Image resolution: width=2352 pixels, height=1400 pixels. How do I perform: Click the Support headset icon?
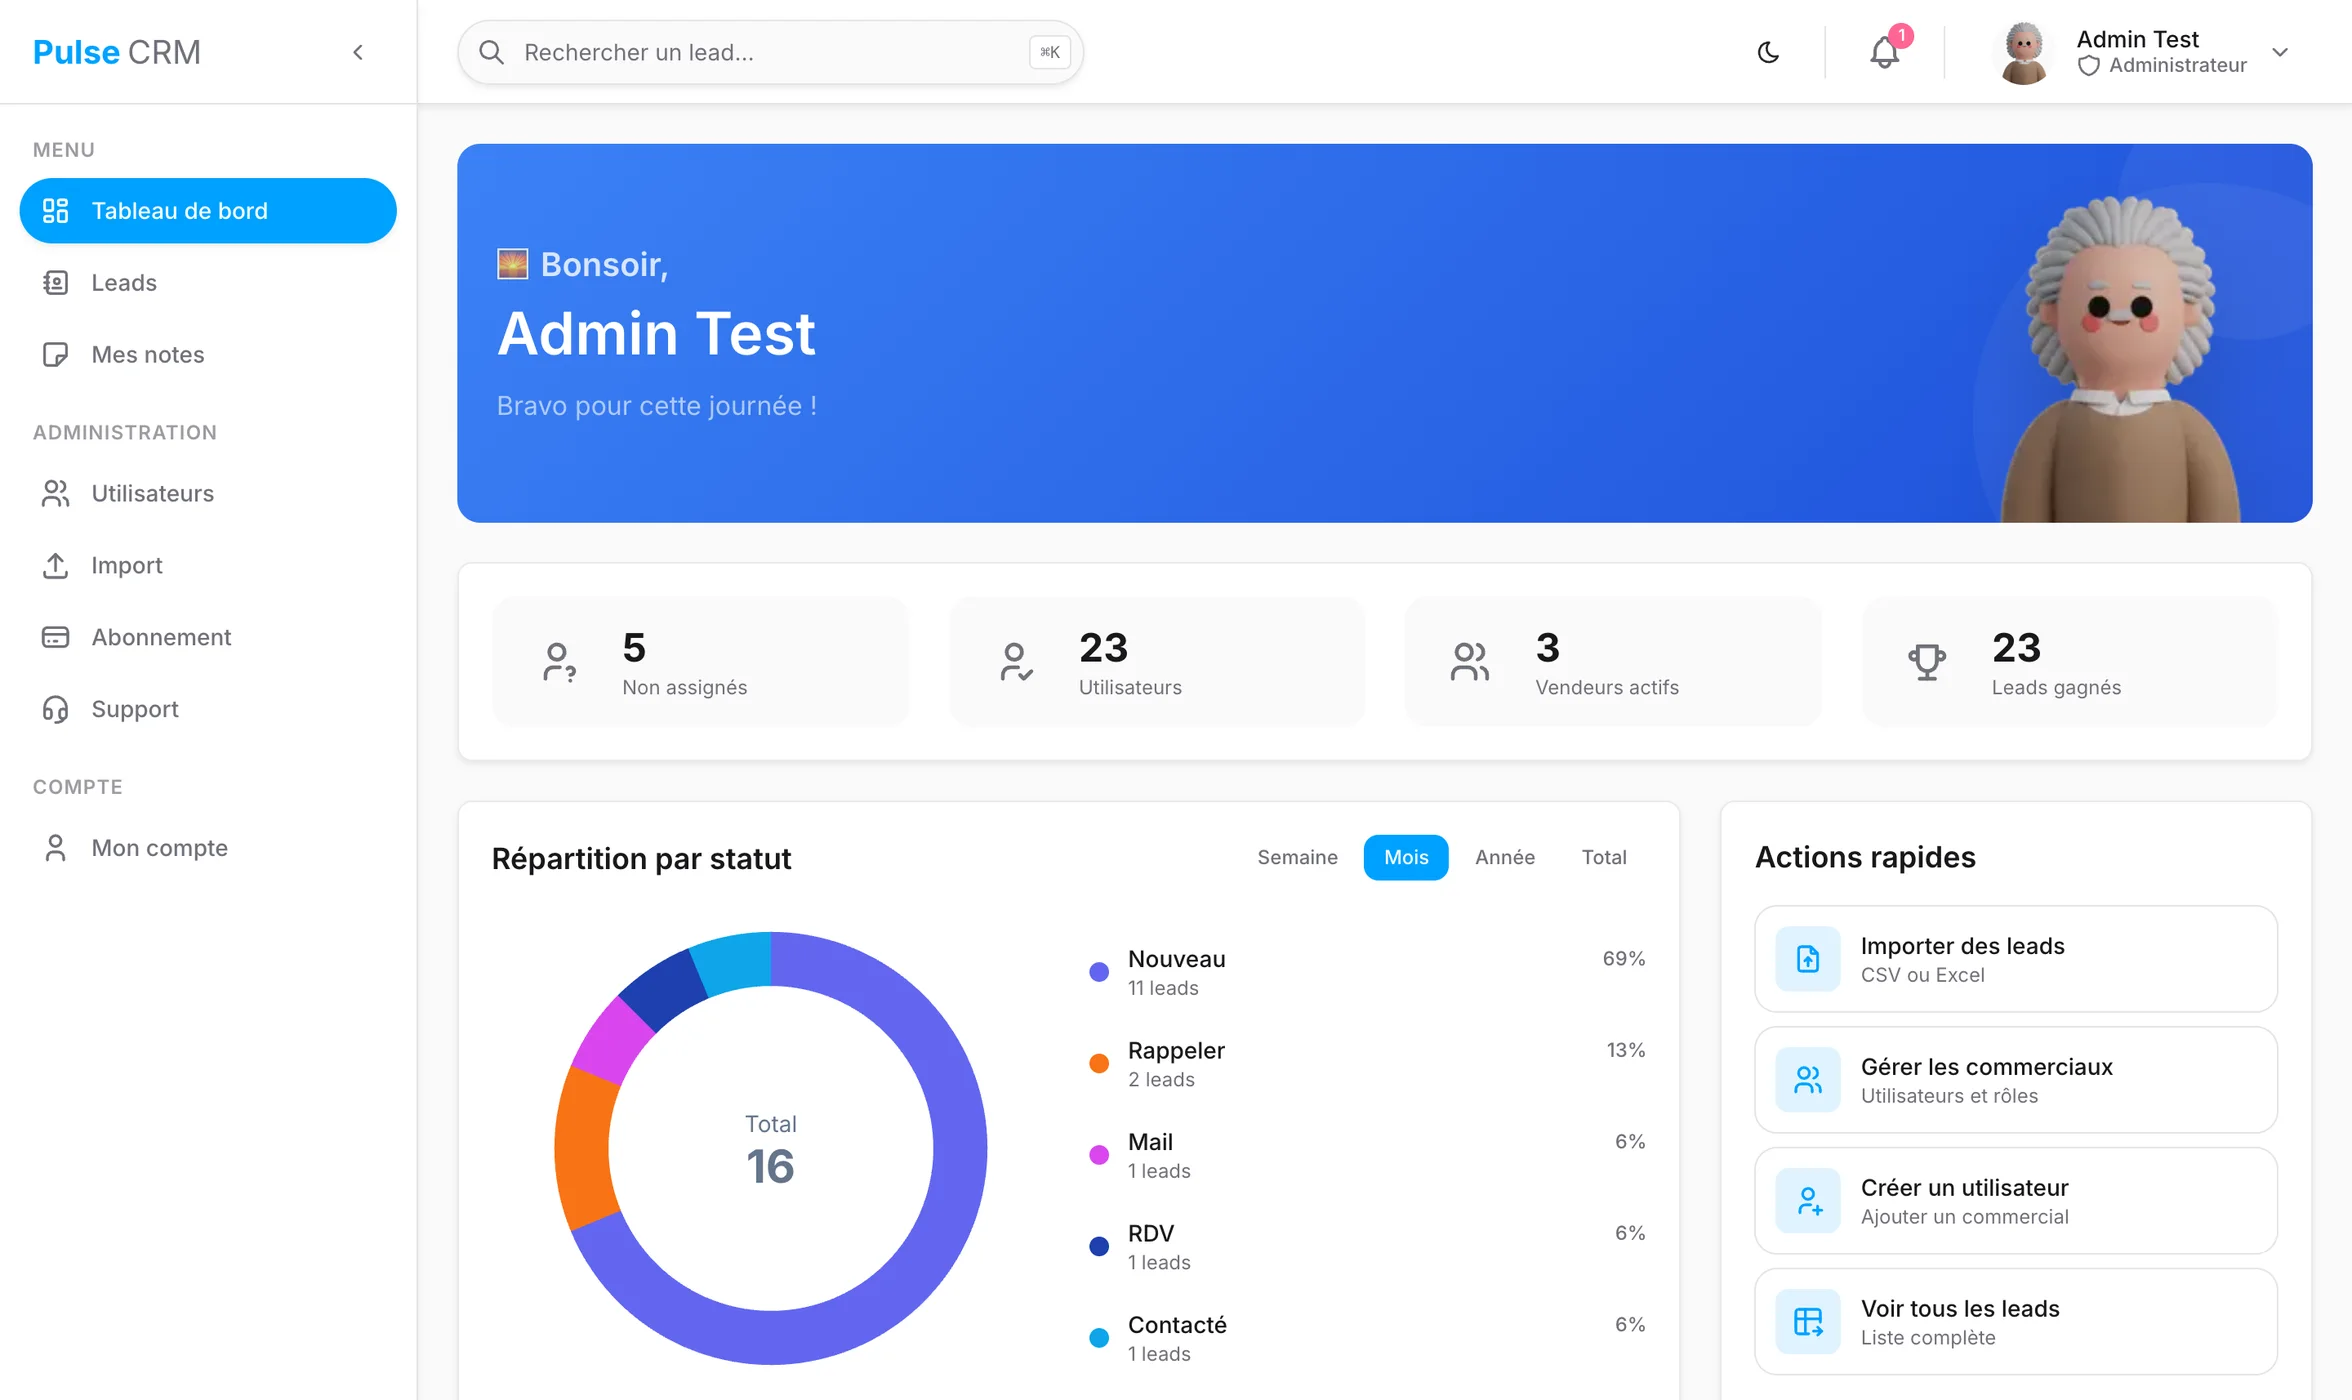(x=56, y=710)
